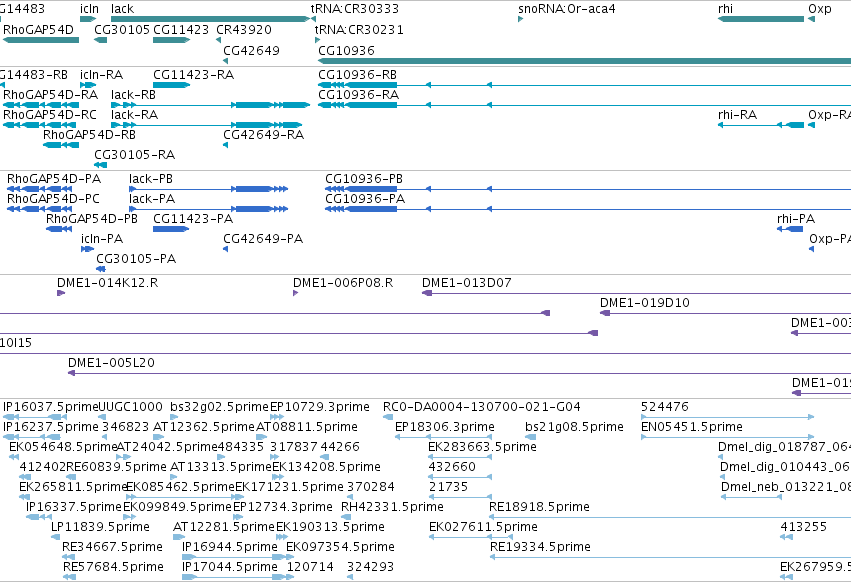
Task: Click protein CG30105-PA label
Action: (136, 259)
